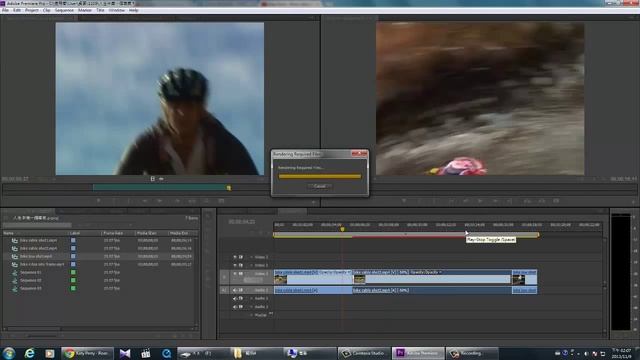This screenshot has width=640, height=360.
Task: Click Export Frame icon in Program monitor
Action: (x=556, y=201)
